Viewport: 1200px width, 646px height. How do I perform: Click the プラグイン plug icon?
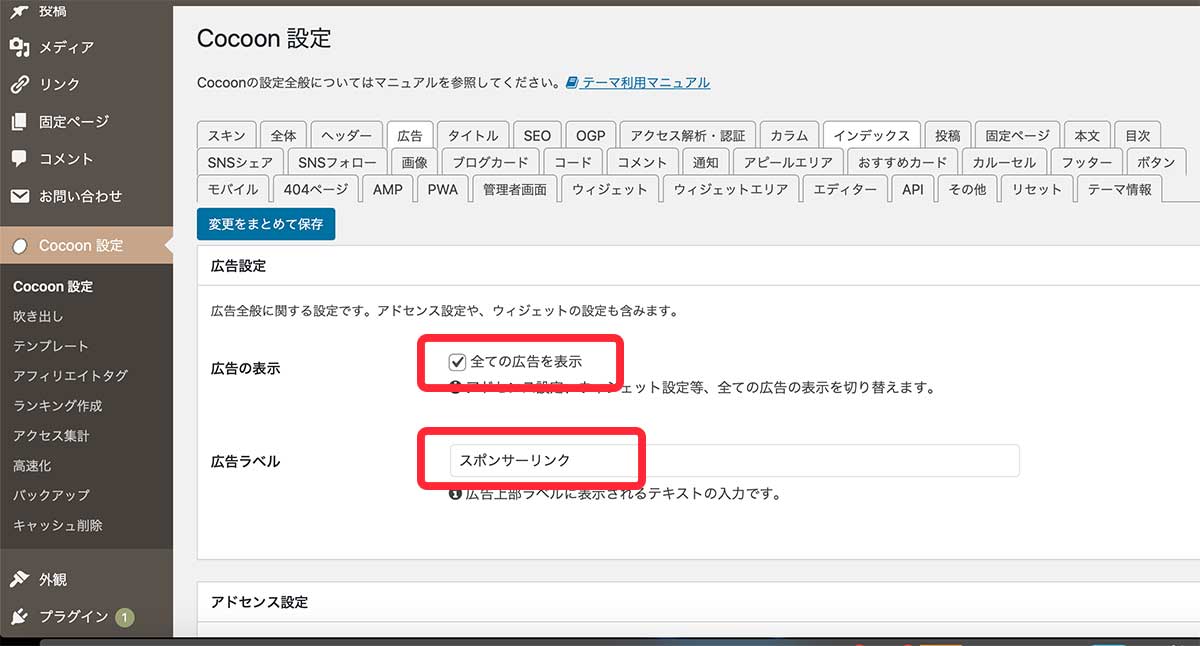click(19, 616)
